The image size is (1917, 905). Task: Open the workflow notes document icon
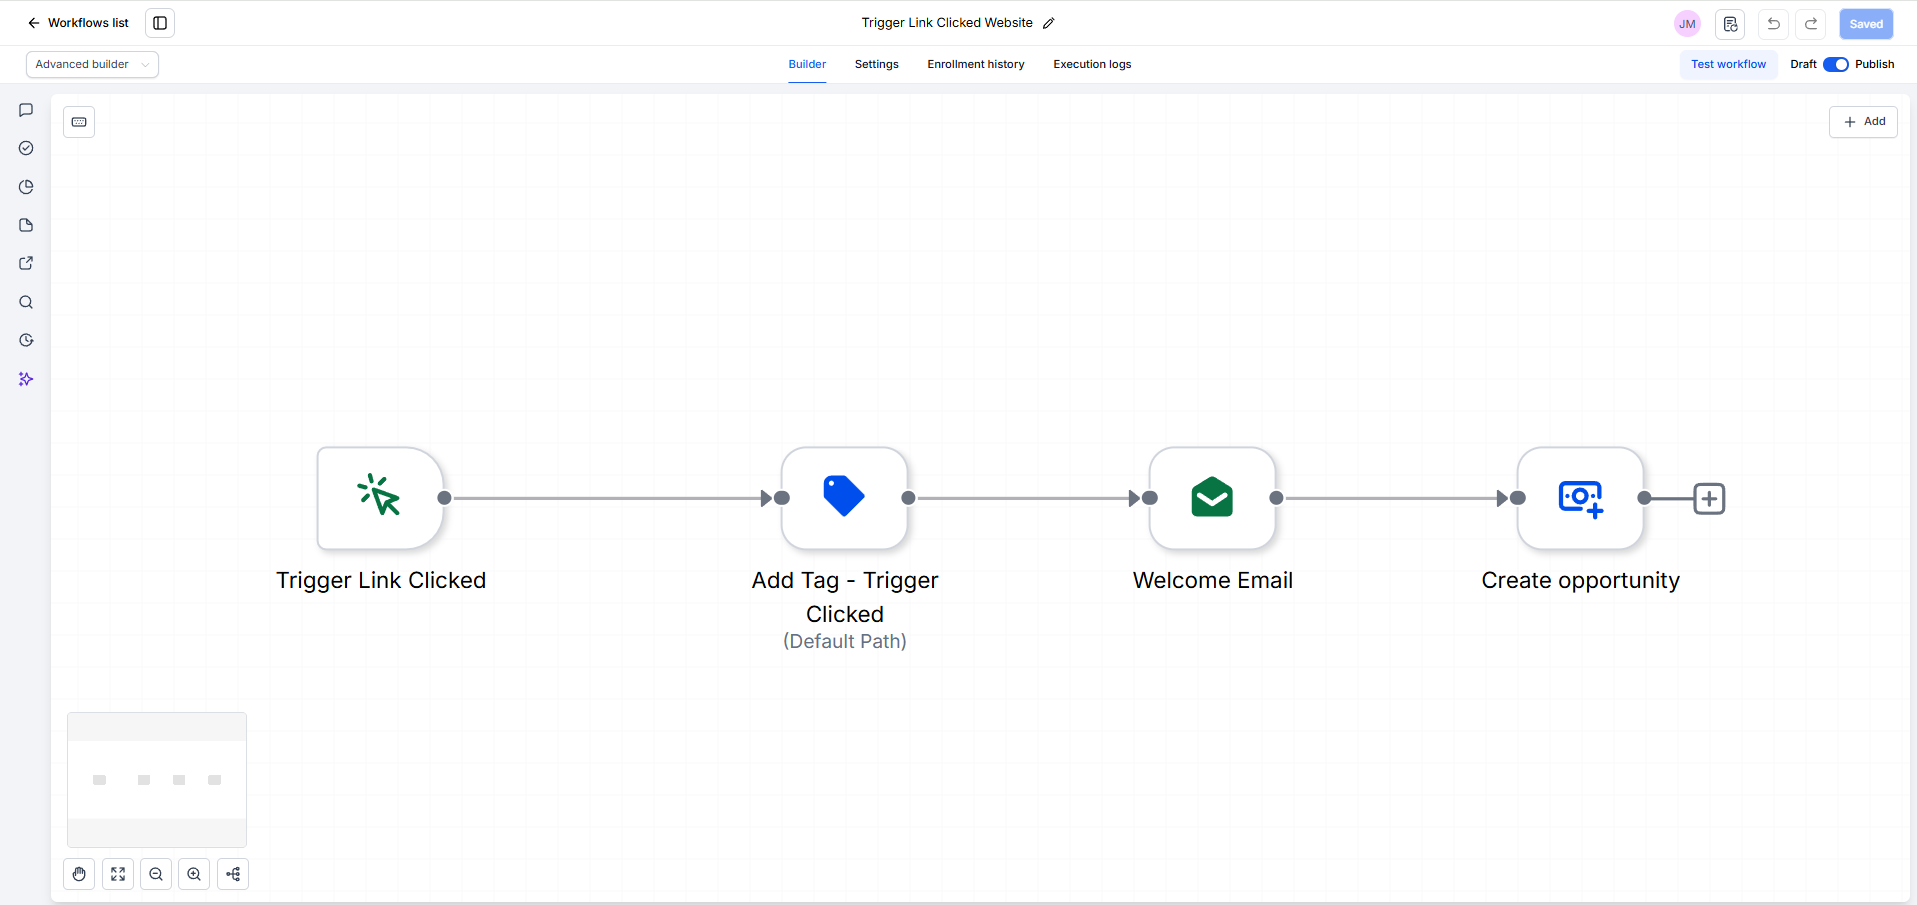click(x=1730, y=24)
